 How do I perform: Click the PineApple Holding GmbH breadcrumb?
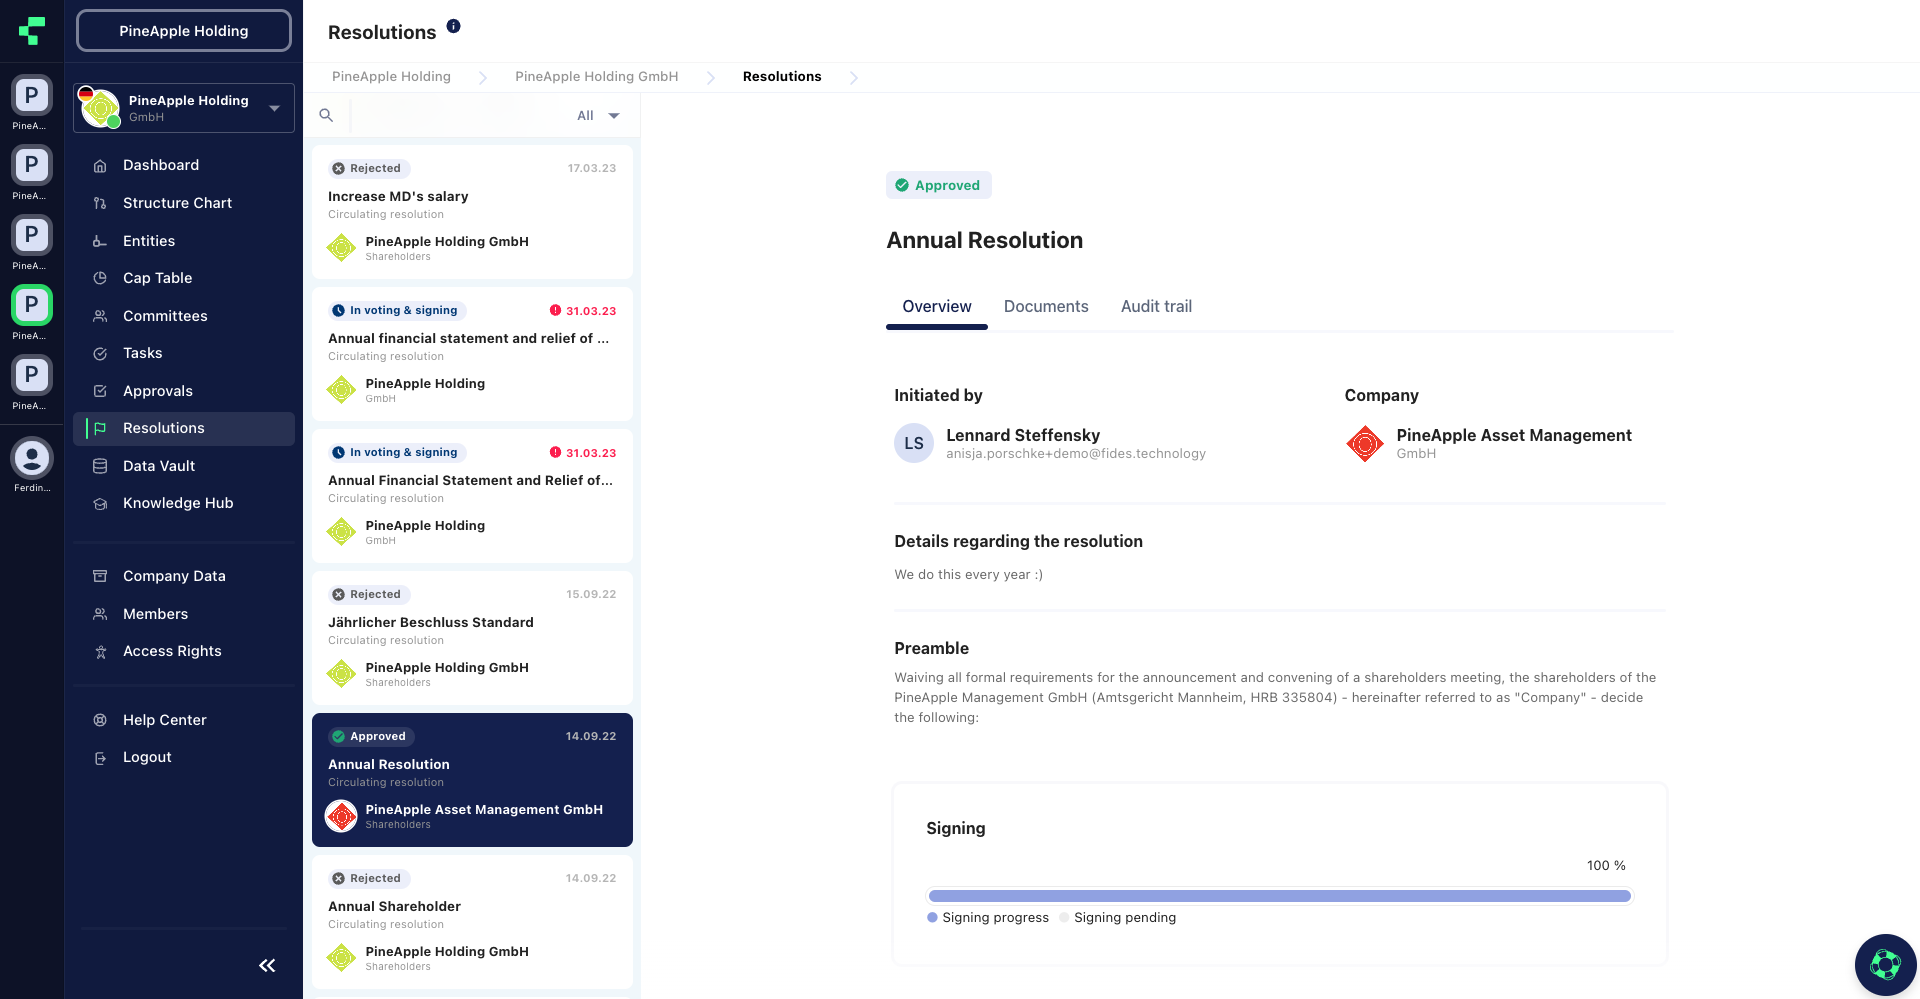coord(595,76)
